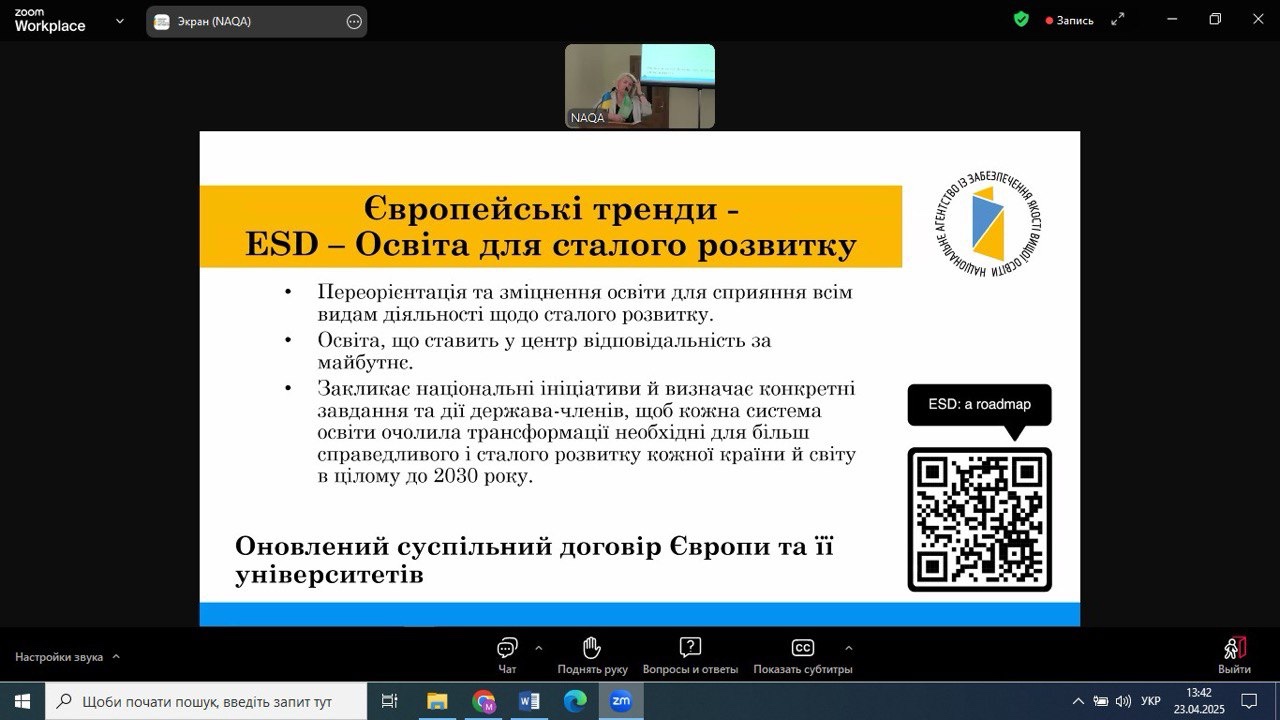The height and width of the screenshot is (720, 1280).
Task: Switch the УКР keyboard language indicator
Action: [1151, 701]
